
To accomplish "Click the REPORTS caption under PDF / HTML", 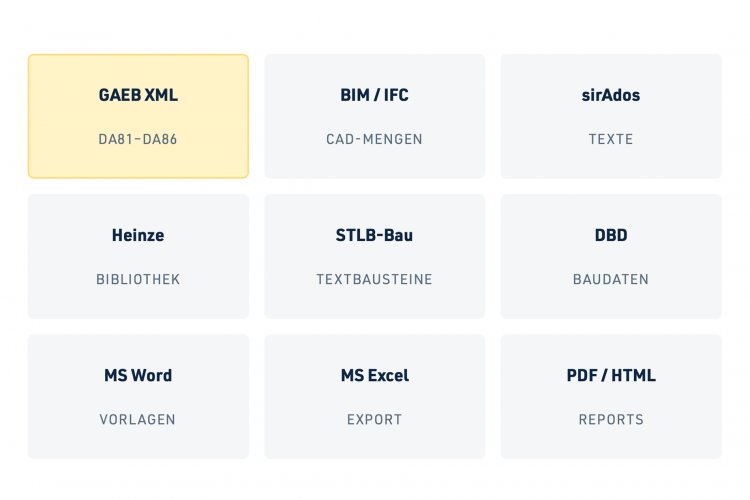I will coord(611,420).
